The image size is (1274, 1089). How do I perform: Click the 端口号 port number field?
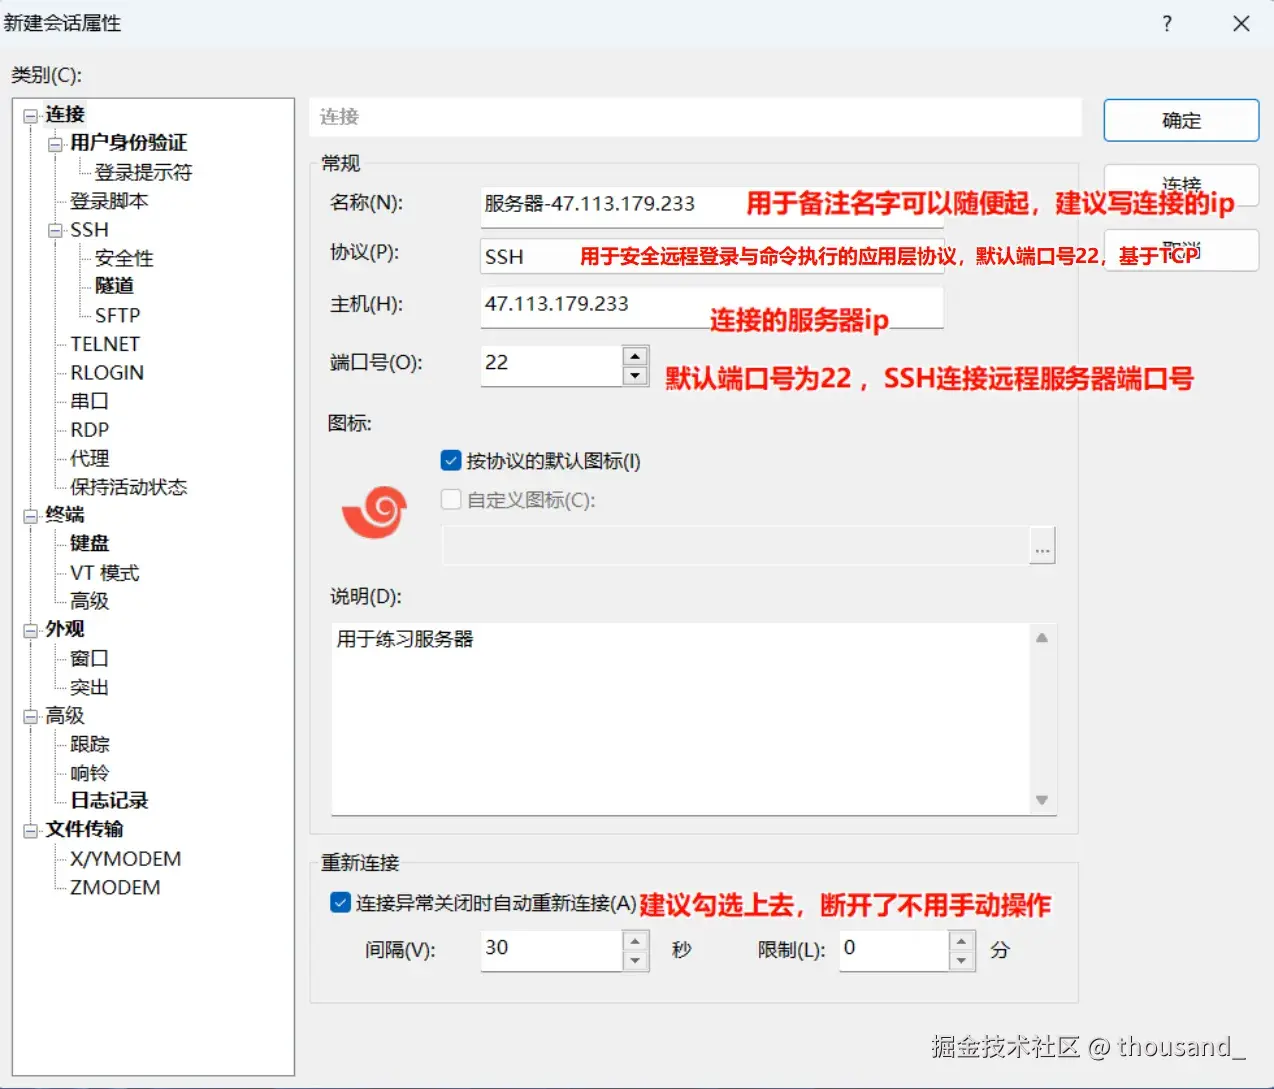coord(551,365)
